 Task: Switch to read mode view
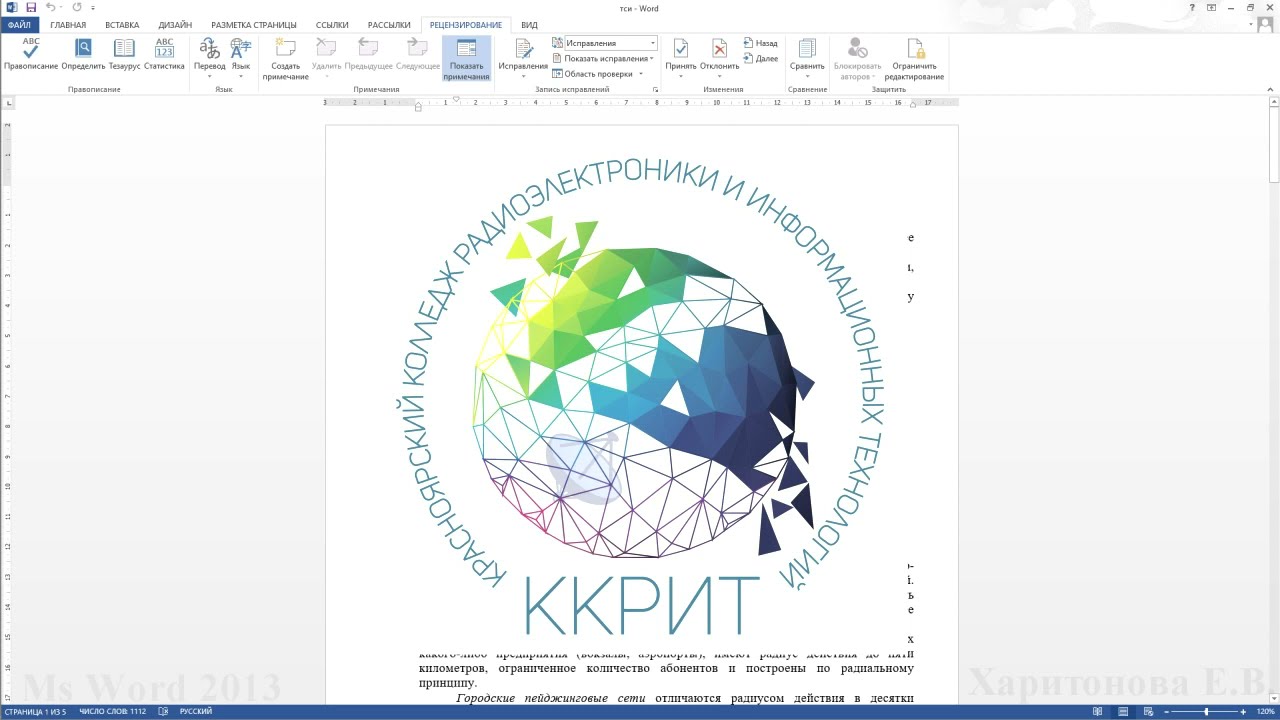point(1098,712)
